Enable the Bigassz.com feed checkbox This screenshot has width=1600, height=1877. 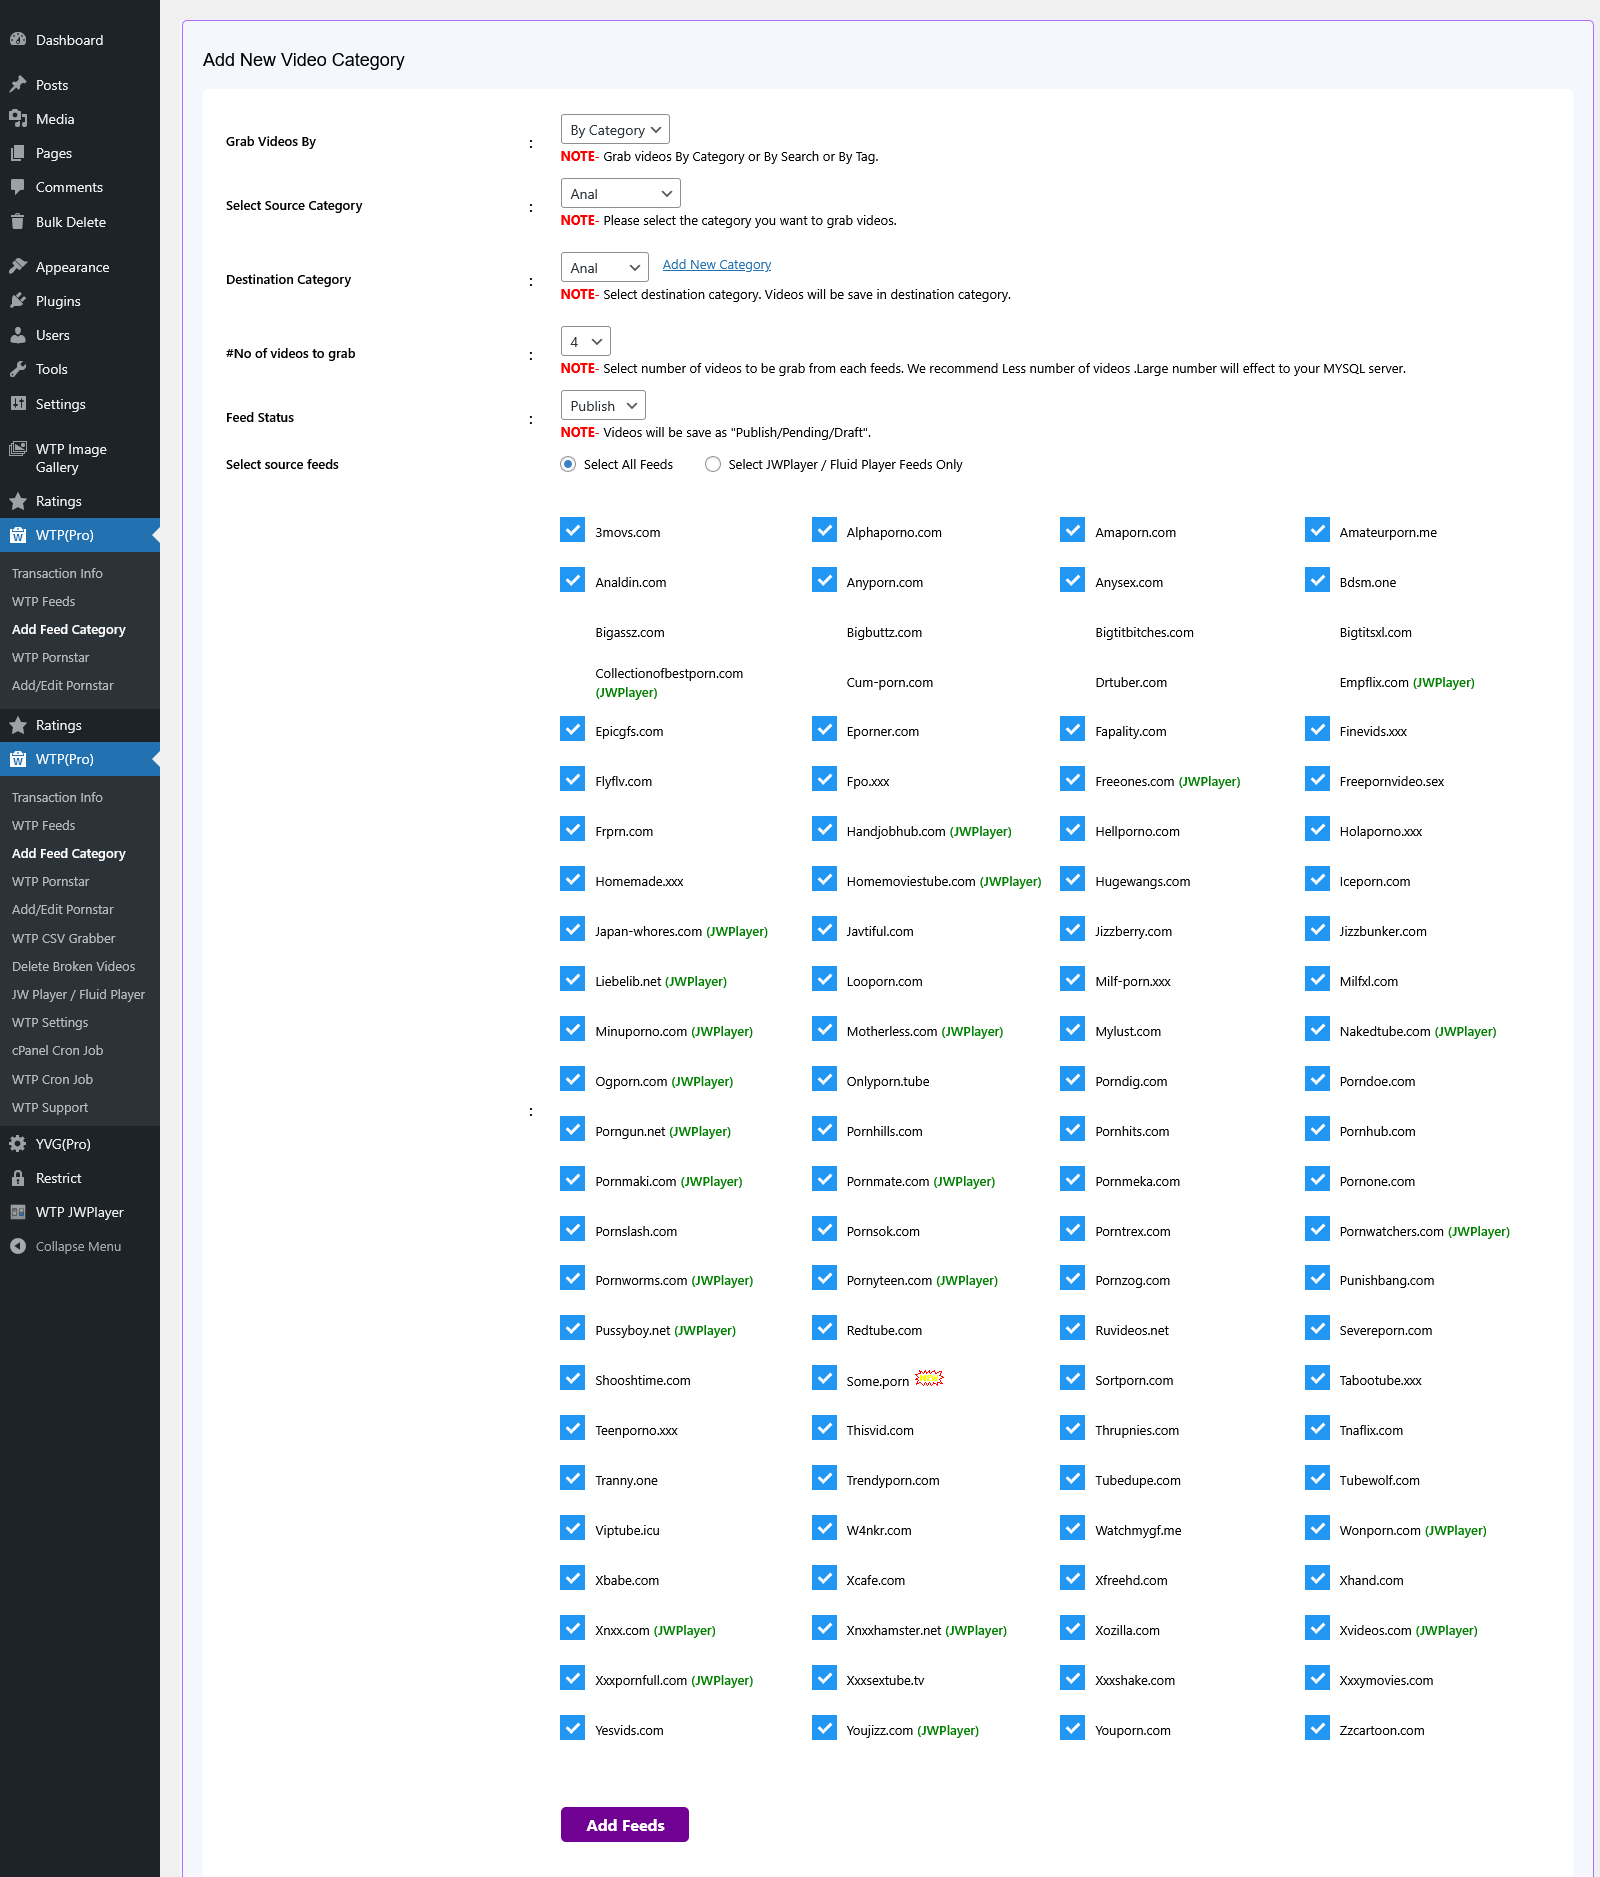tap(572, 630)
